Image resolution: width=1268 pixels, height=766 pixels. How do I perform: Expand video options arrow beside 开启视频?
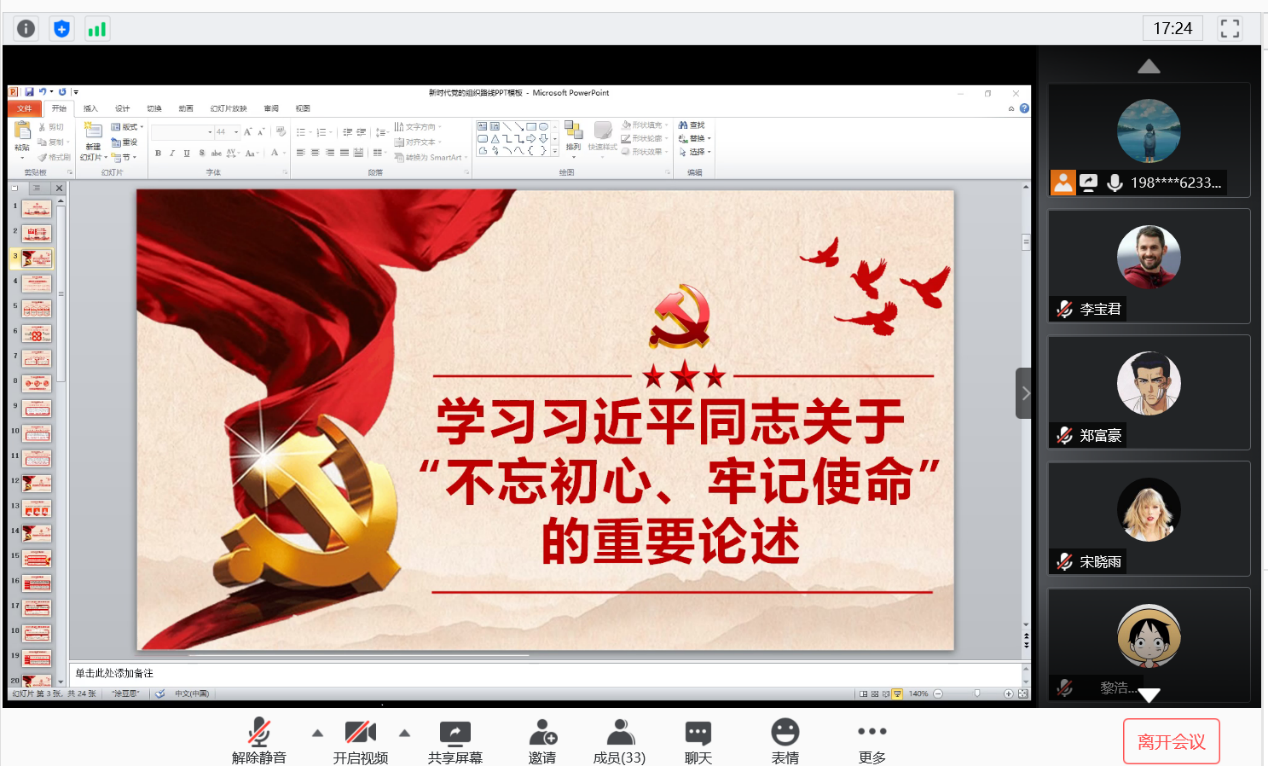[x=405, y=732]
